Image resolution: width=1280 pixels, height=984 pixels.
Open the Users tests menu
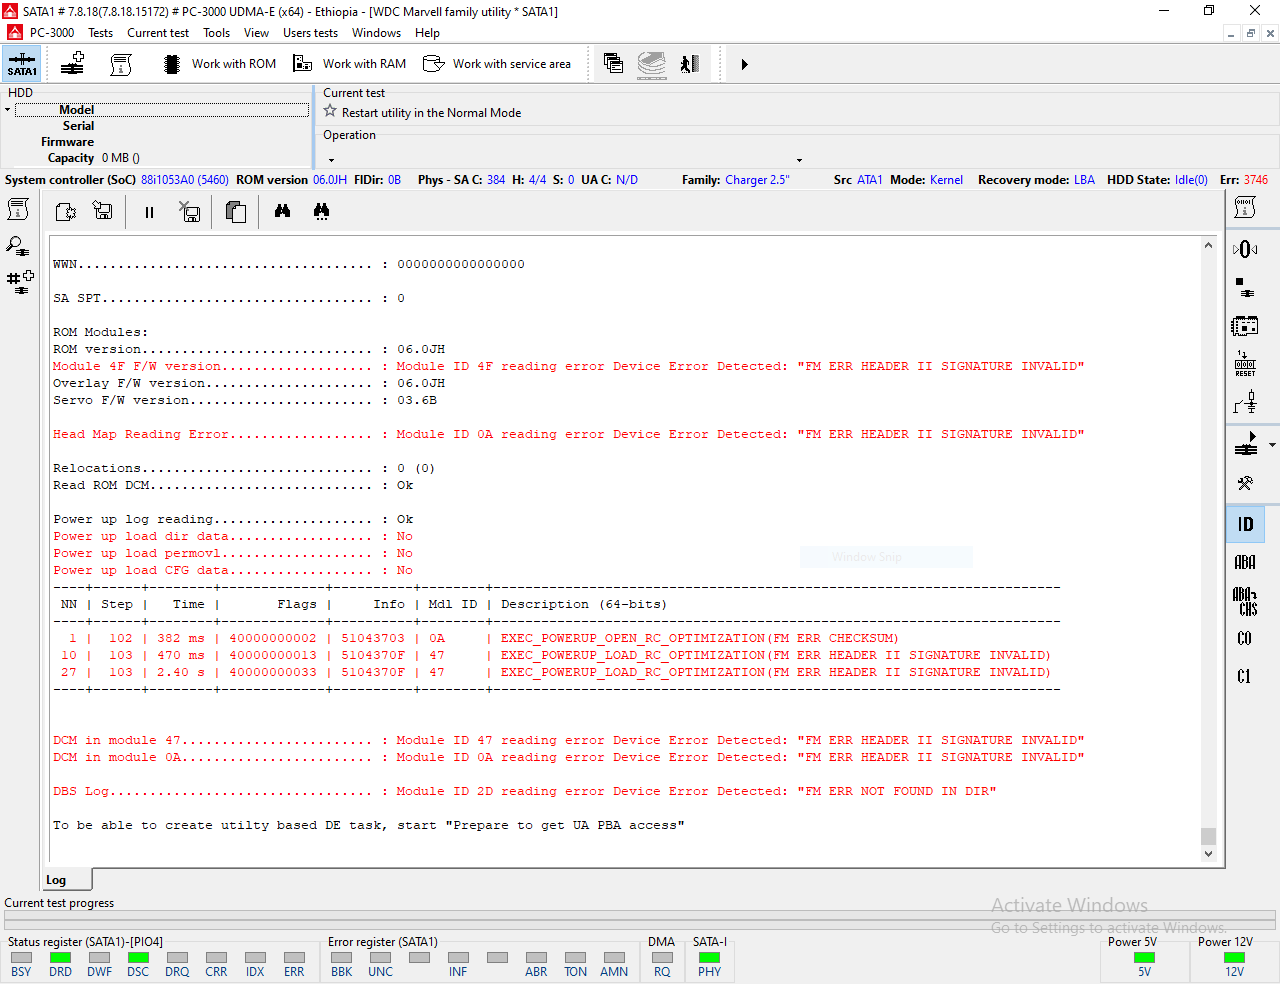click(311, 33)
